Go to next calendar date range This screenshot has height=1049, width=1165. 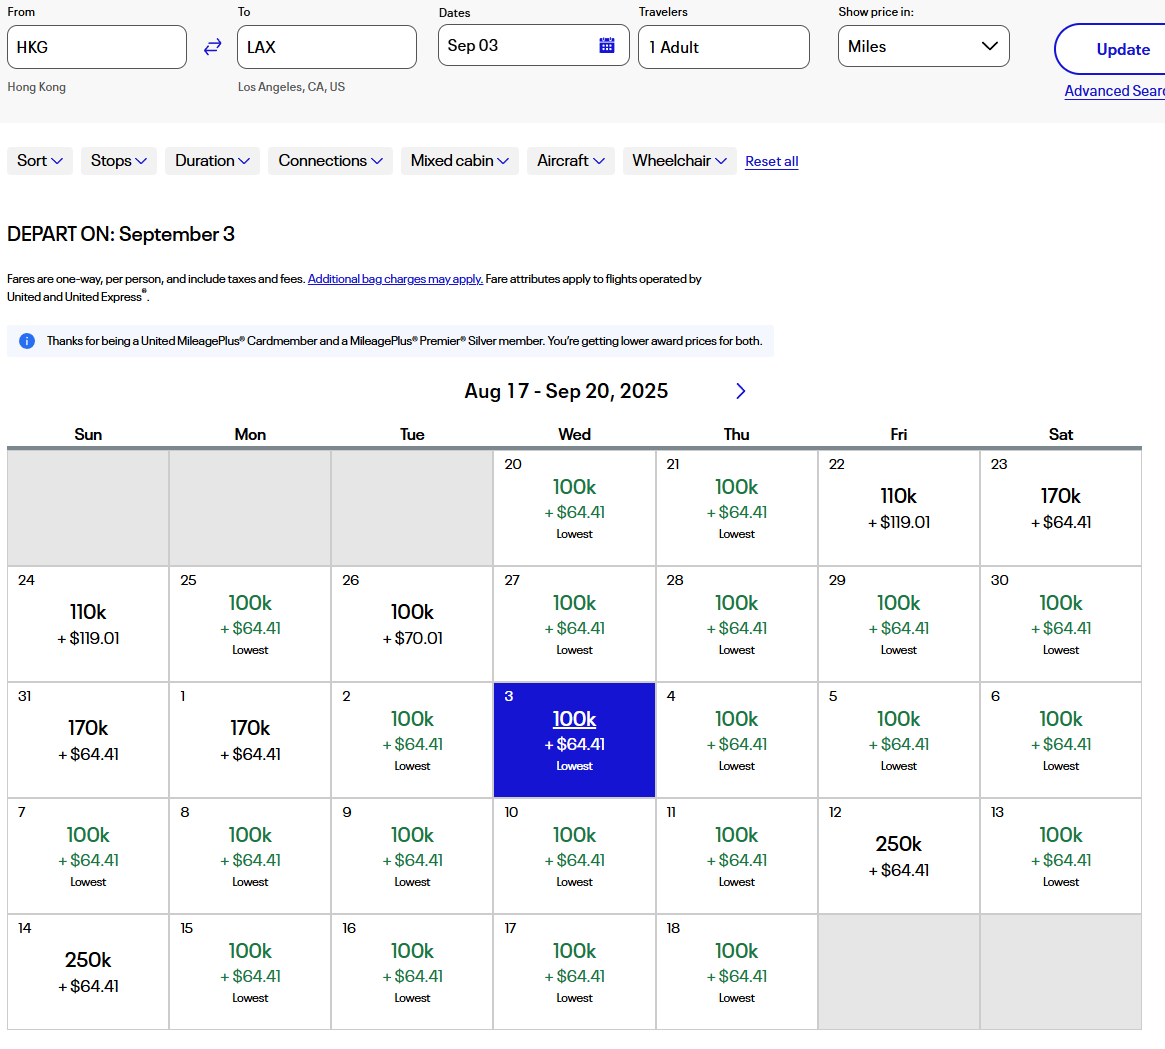(740, 392)
